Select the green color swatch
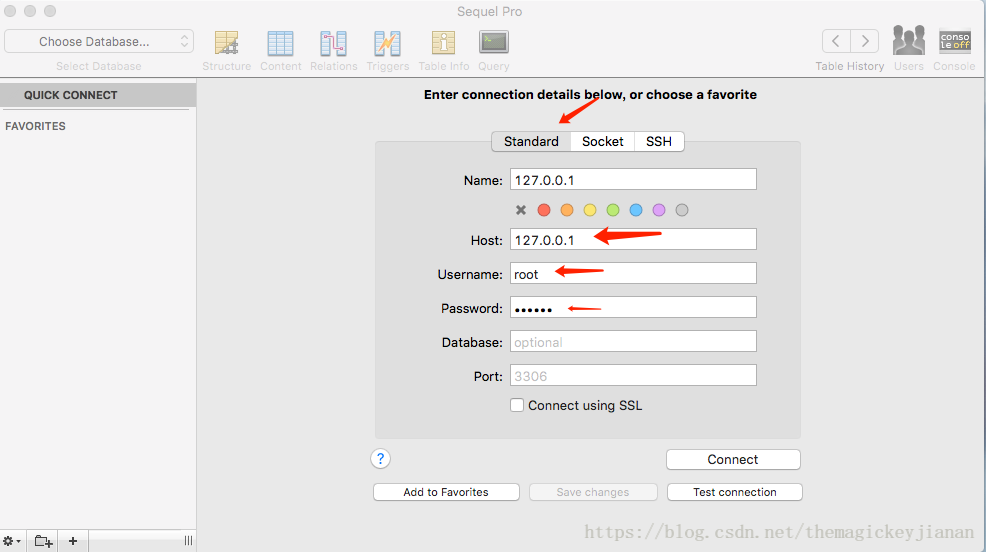Viewport: 986px width, 552px height. click(x=613, y=210)
